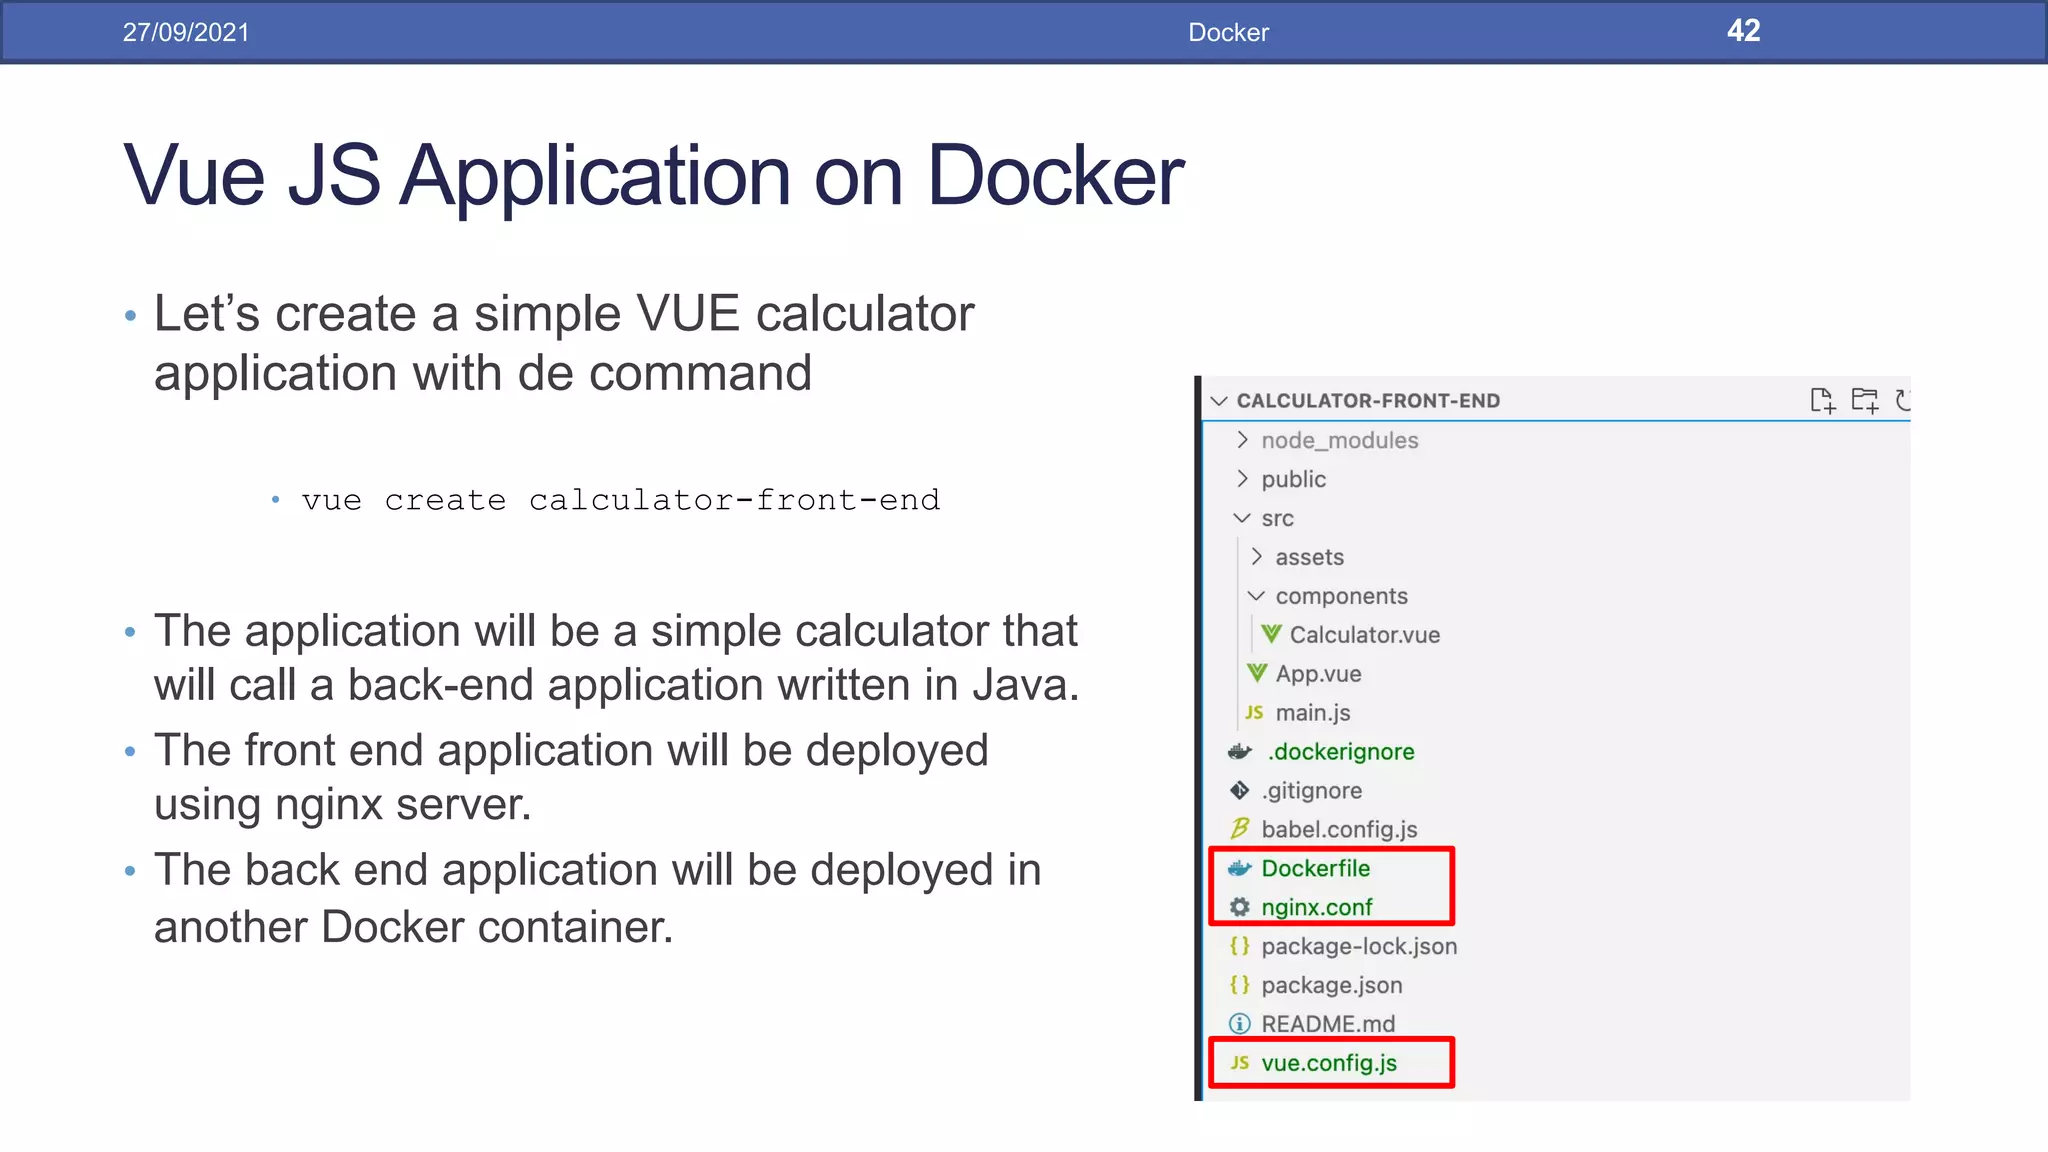This screenshot has width=2048, height=1152.
Task: Open the App.vue file
Action: click(x=1318, y=674)
